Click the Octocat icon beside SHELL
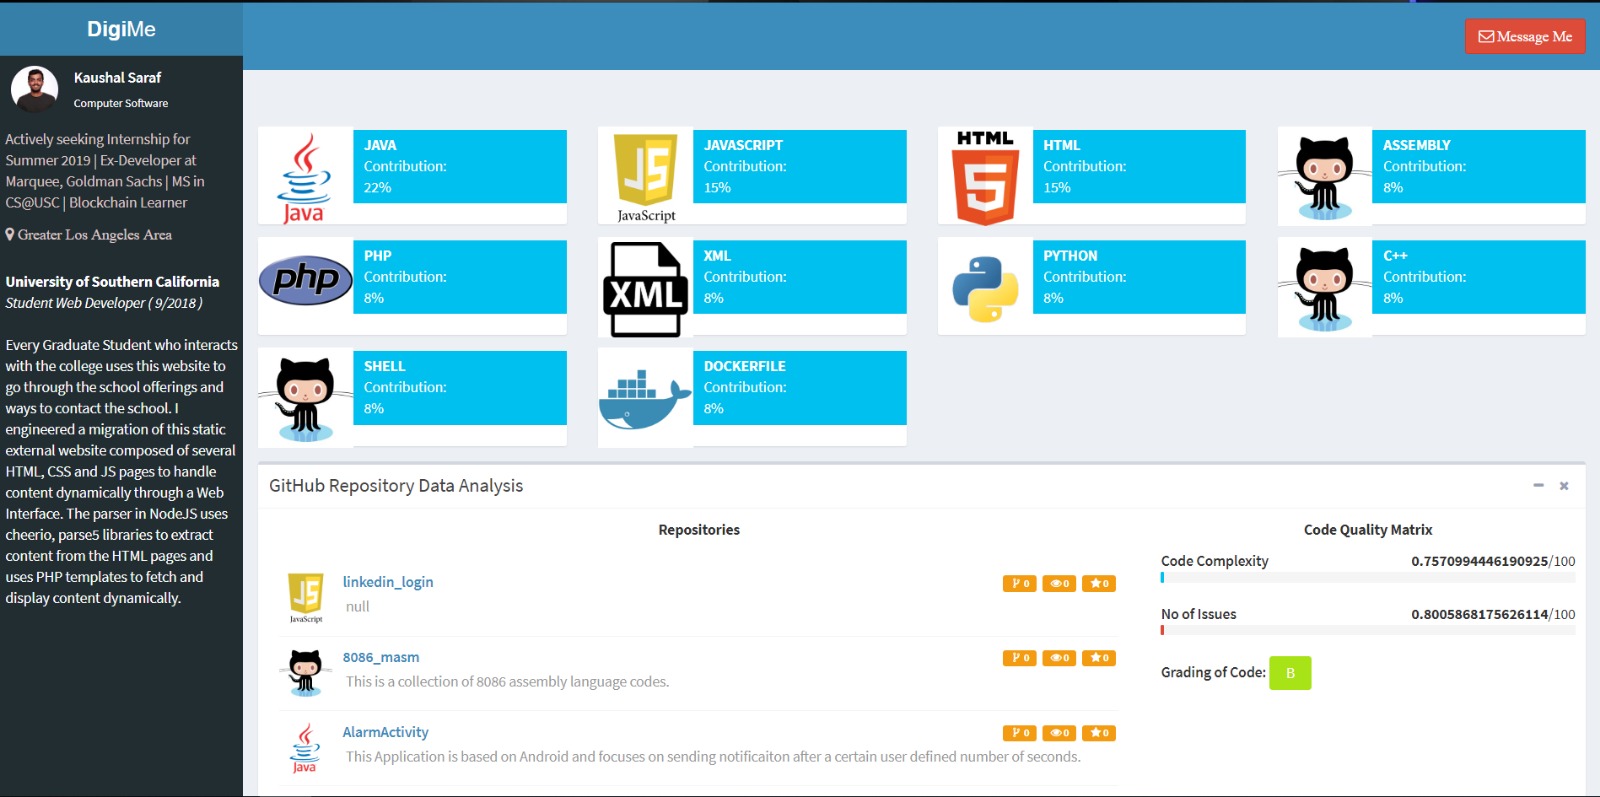Image resolution: width=1600 pixels, height=797 pixels. click(x=305, y=400)
